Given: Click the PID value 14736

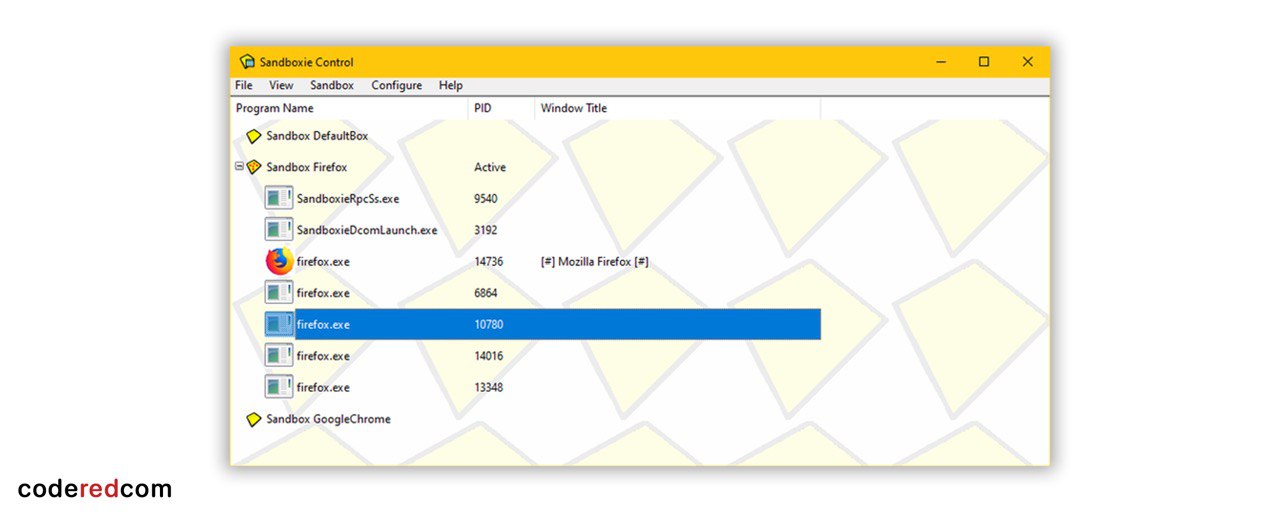Looking at the screenshot, I should (x=488, y=262).
